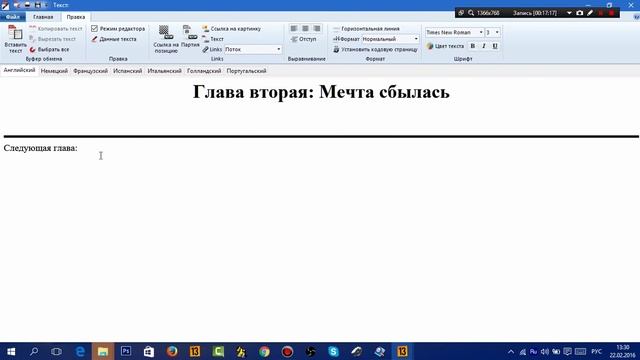Open Skype from taskbar
This screenshot has width=640, height=360.
pos(333,351)
